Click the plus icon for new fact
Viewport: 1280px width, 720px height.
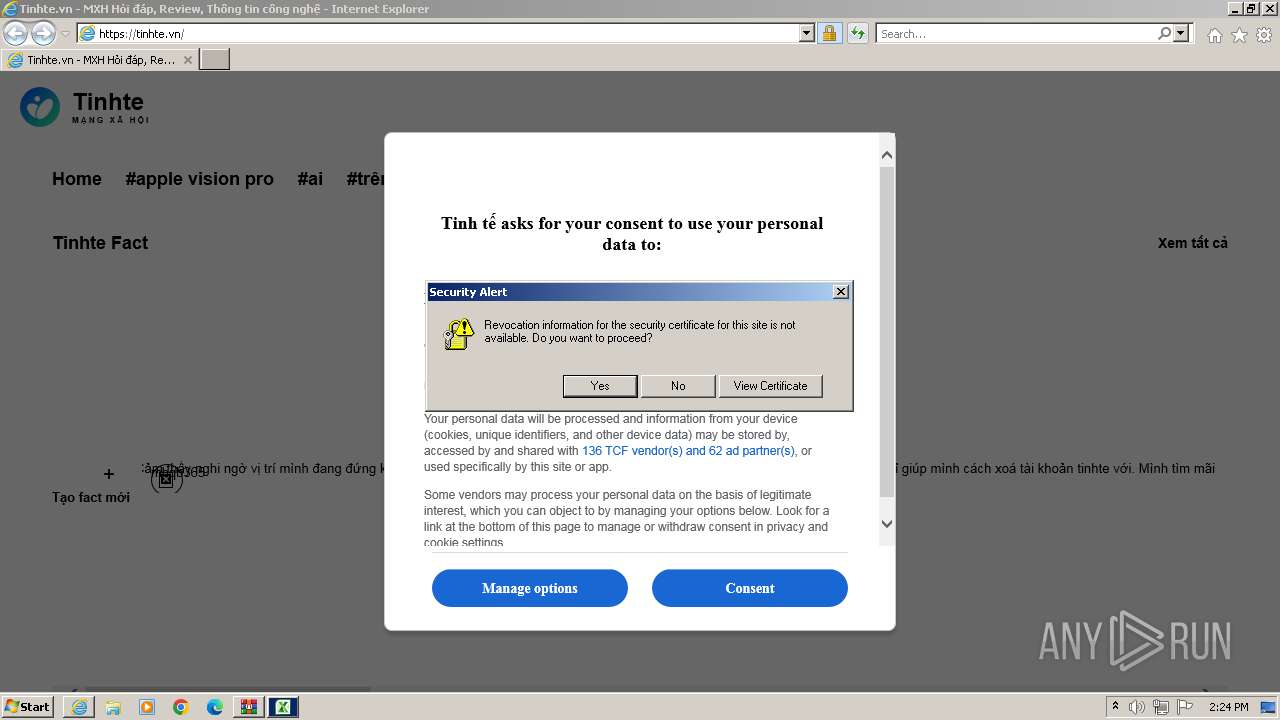109,474
